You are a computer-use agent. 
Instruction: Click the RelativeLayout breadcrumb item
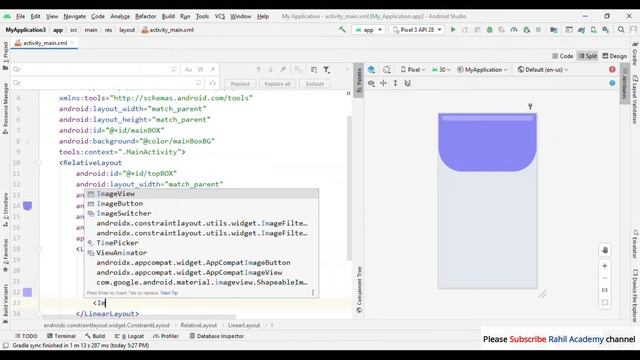click(x=199, y=325)
